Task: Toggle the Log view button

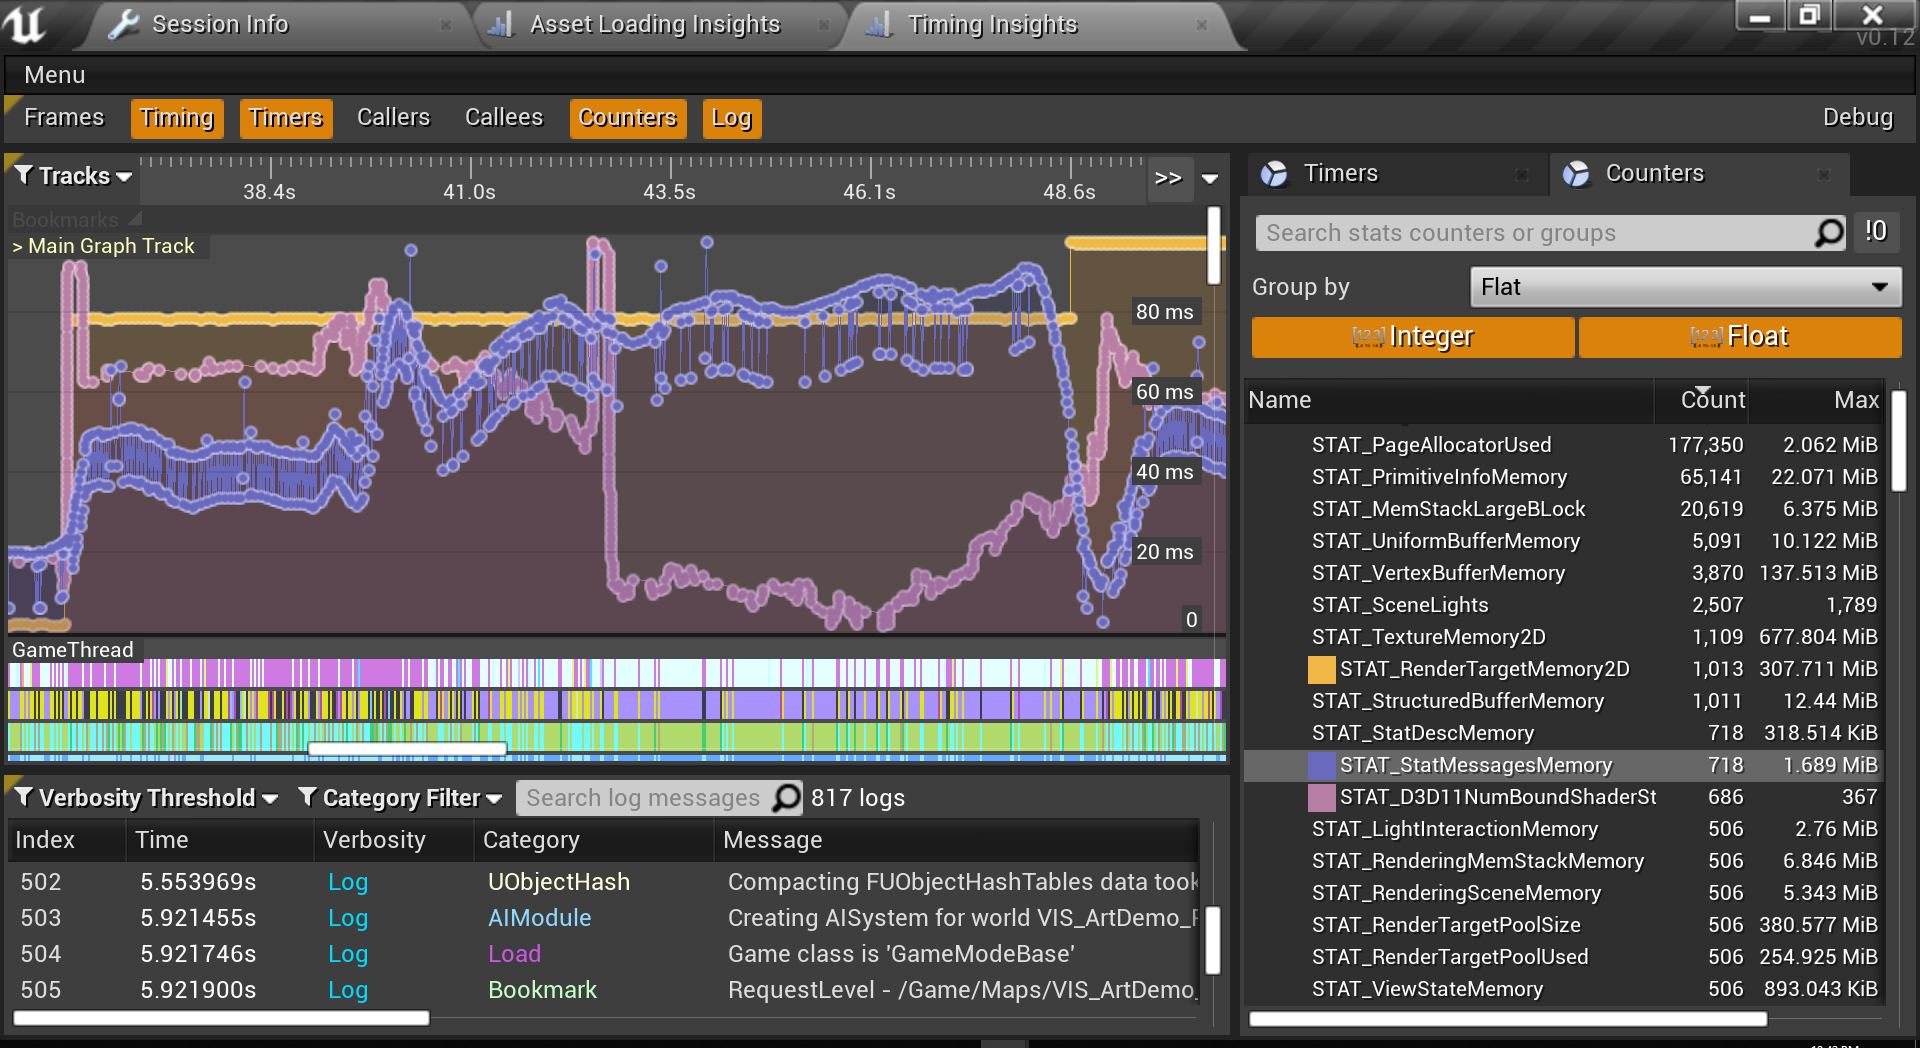Action: (732, 118)
